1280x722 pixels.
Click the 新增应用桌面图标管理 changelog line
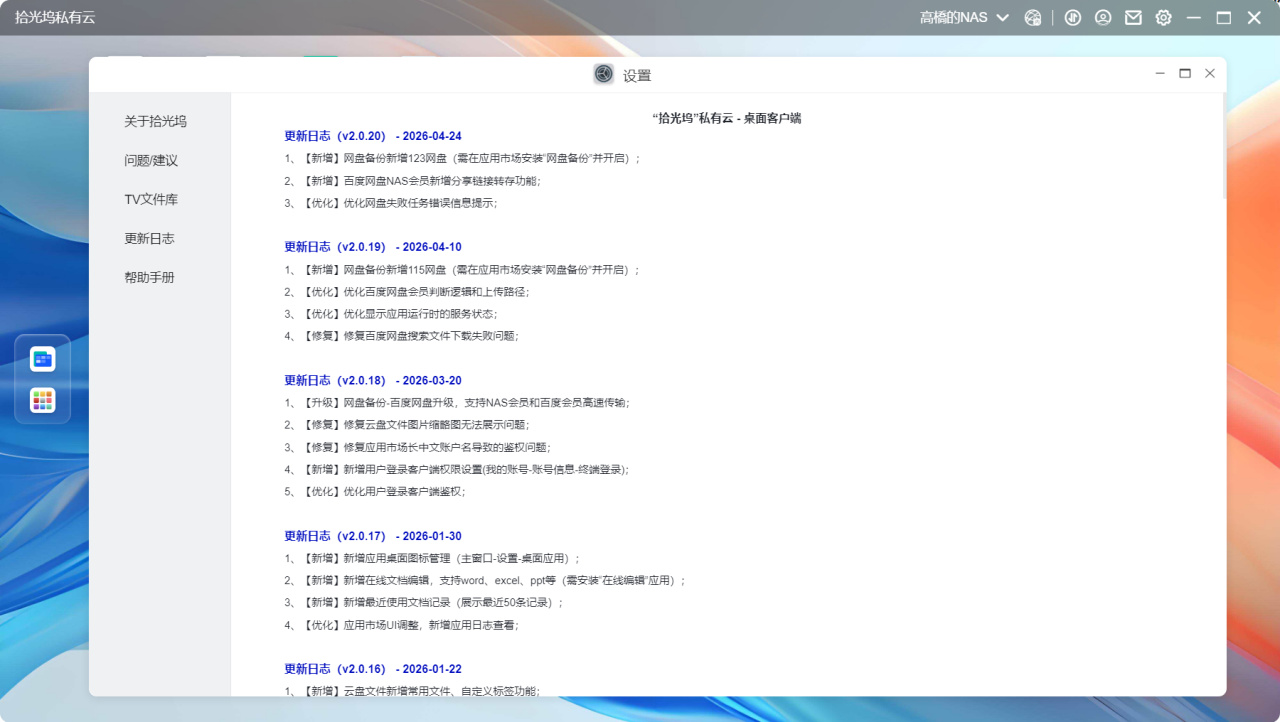432,558
